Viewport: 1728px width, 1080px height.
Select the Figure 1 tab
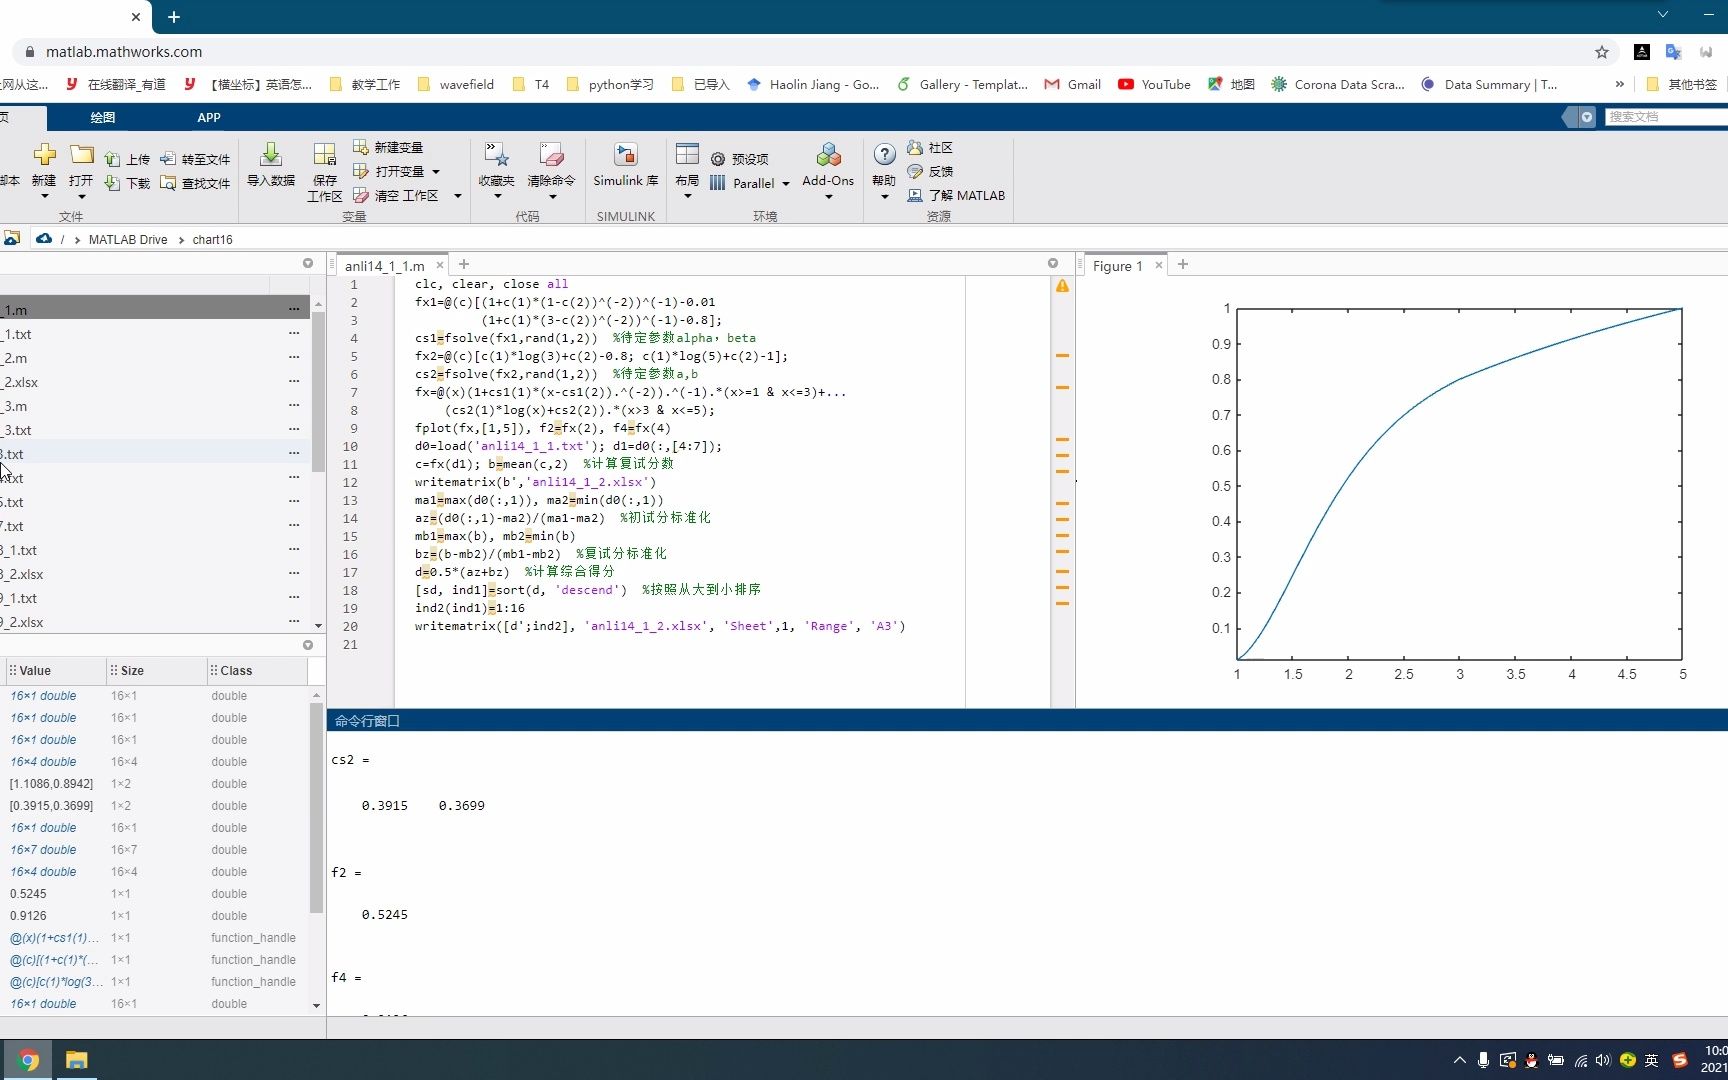1117,266
